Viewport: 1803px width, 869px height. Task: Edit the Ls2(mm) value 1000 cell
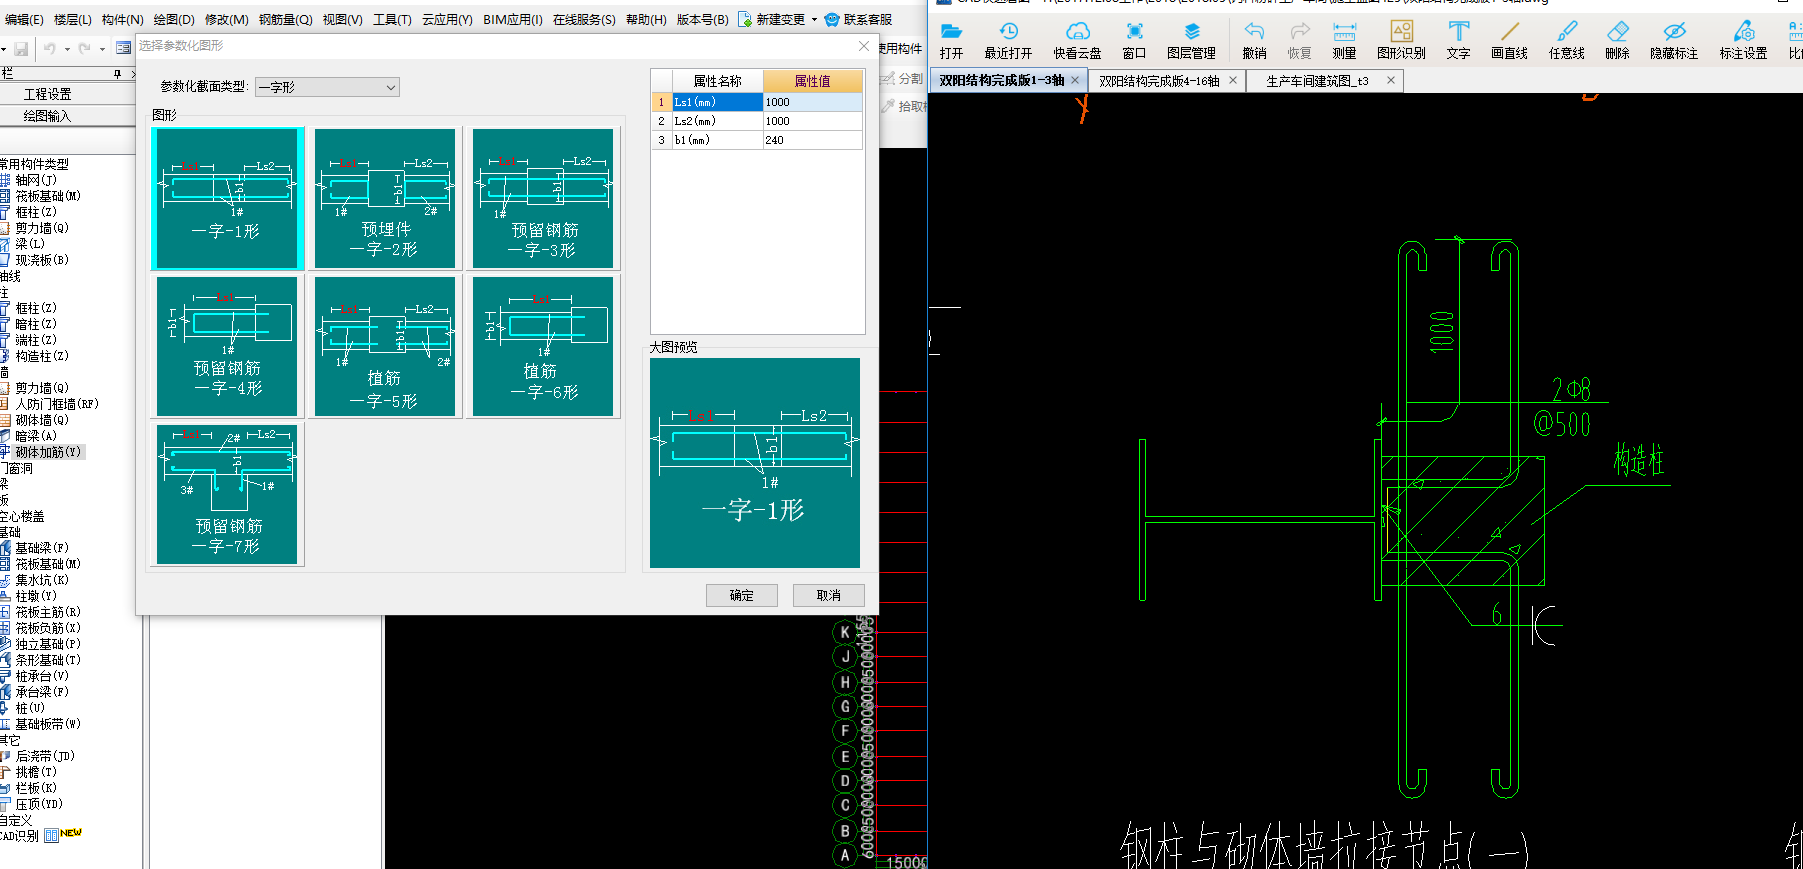point(813,121)
